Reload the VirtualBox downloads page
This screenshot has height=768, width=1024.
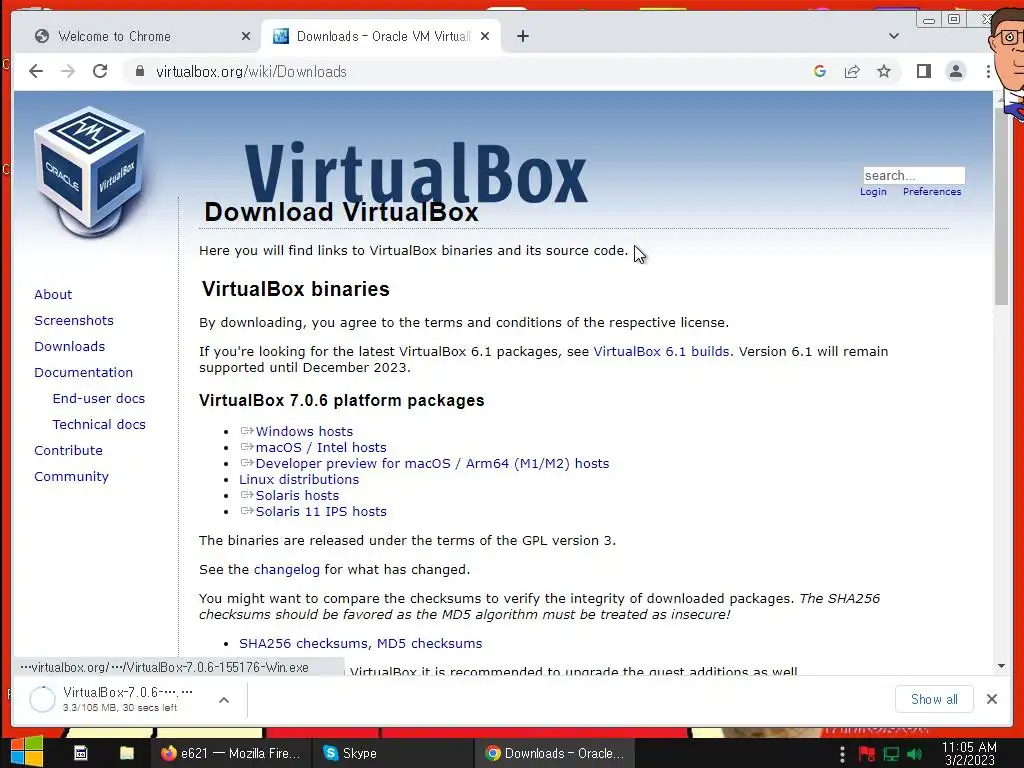click(x=100, y=71)
